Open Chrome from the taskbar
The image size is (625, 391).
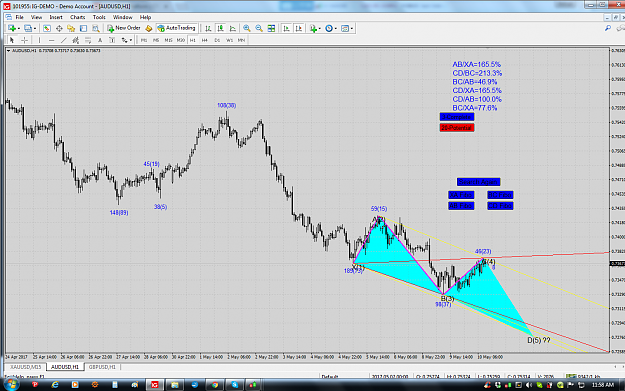pyautogui.click(x=215, y=385)
